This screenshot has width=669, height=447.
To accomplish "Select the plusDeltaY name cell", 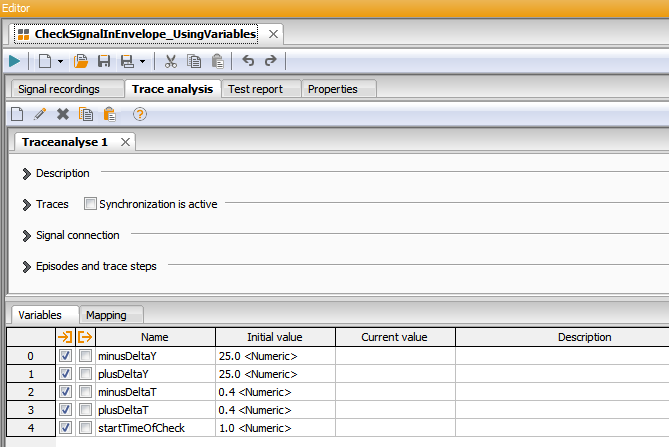I will coord(155,374).
